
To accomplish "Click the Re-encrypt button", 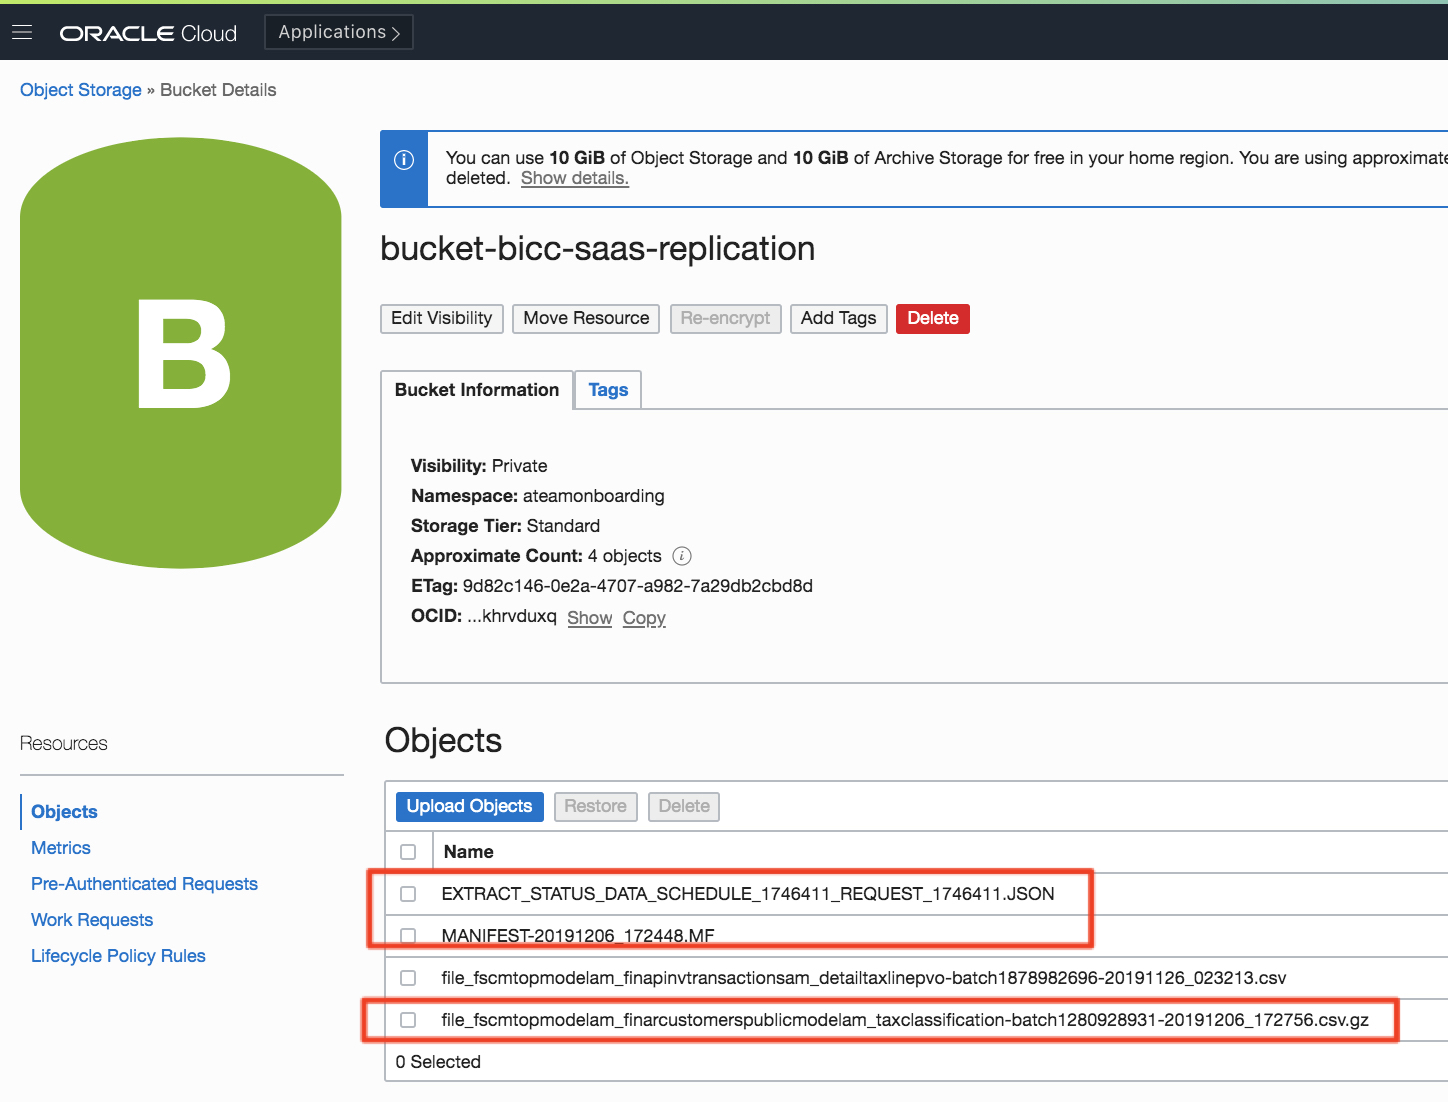I will coord(726,318).
